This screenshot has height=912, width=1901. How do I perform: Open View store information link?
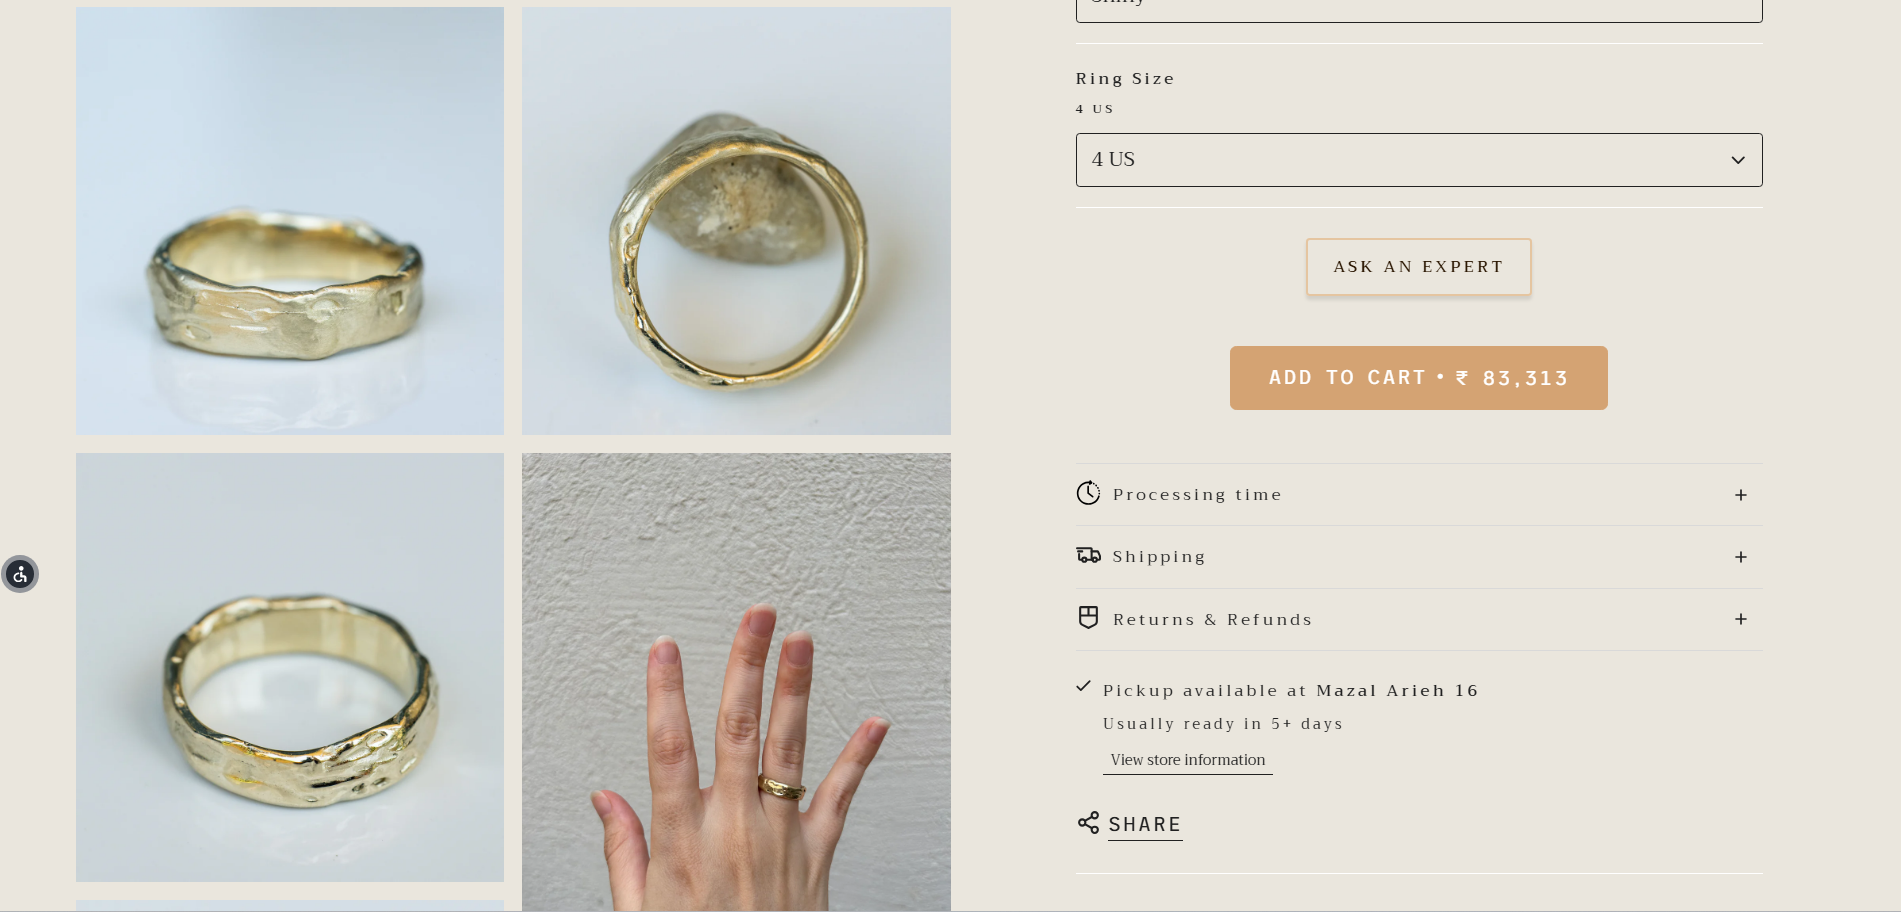coord(1187,760)
